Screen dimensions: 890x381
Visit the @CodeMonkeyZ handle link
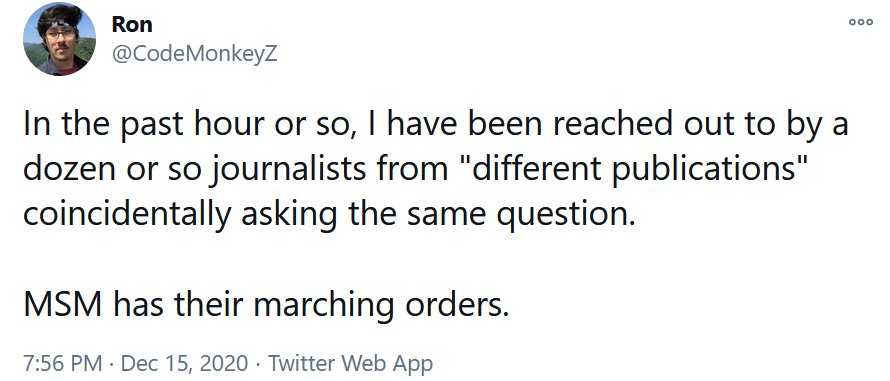[x=194, y=53]
